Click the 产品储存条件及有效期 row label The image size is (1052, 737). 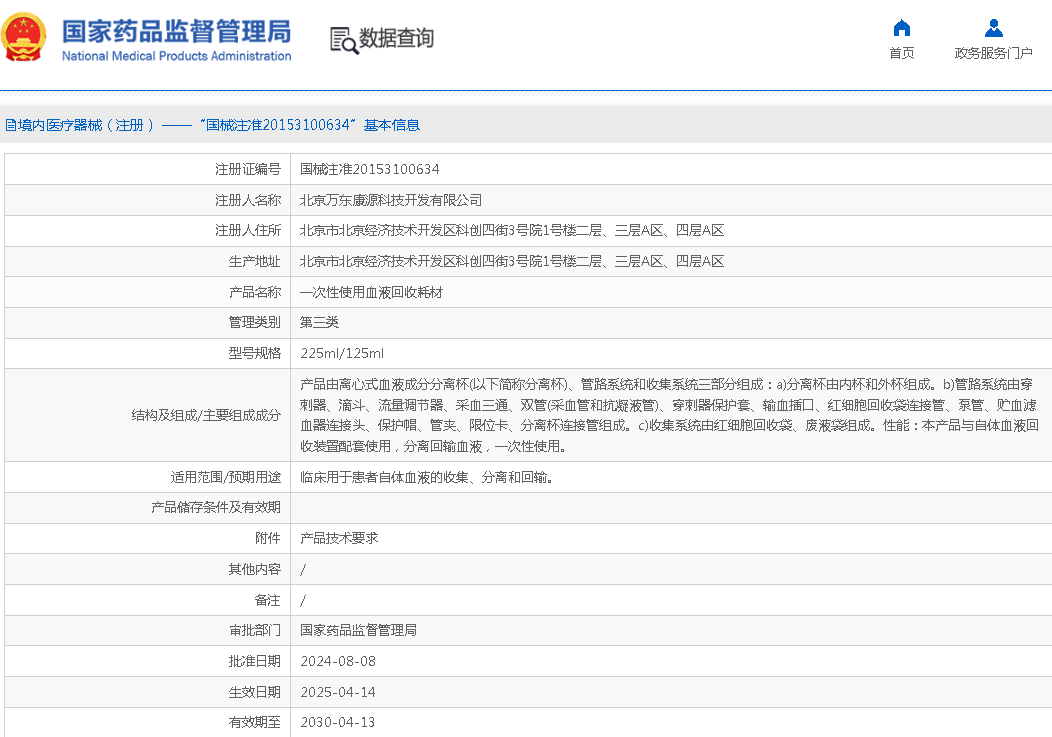(215, 507)
